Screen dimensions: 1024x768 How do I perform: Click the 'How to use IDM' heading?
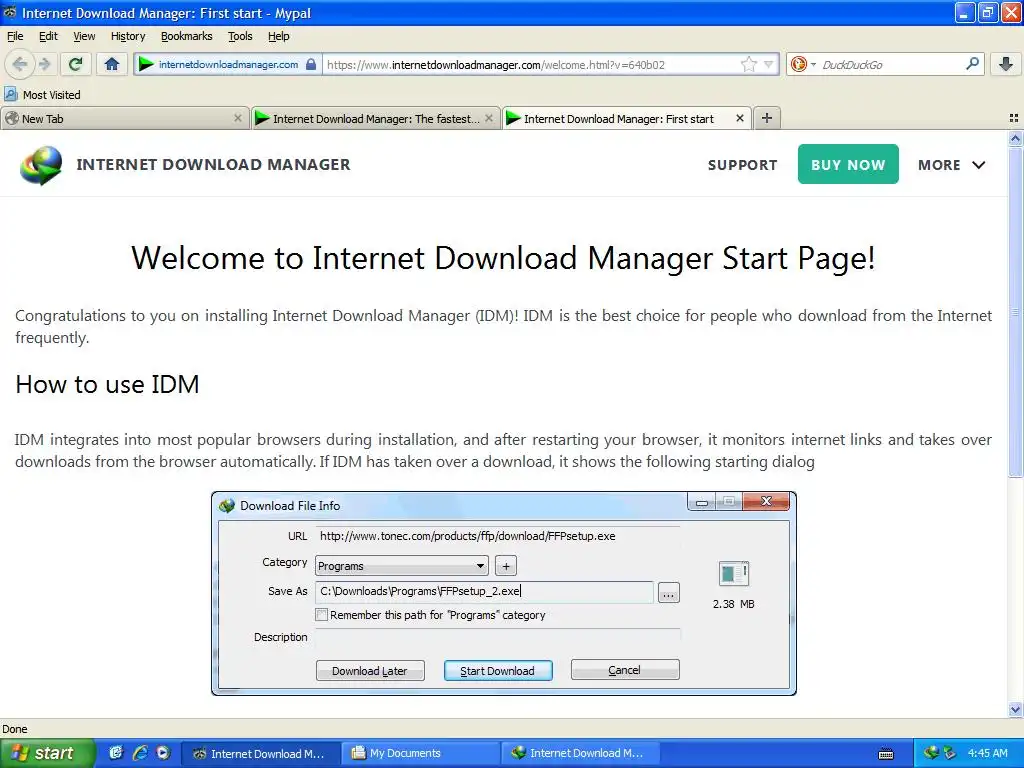(107, 384)
